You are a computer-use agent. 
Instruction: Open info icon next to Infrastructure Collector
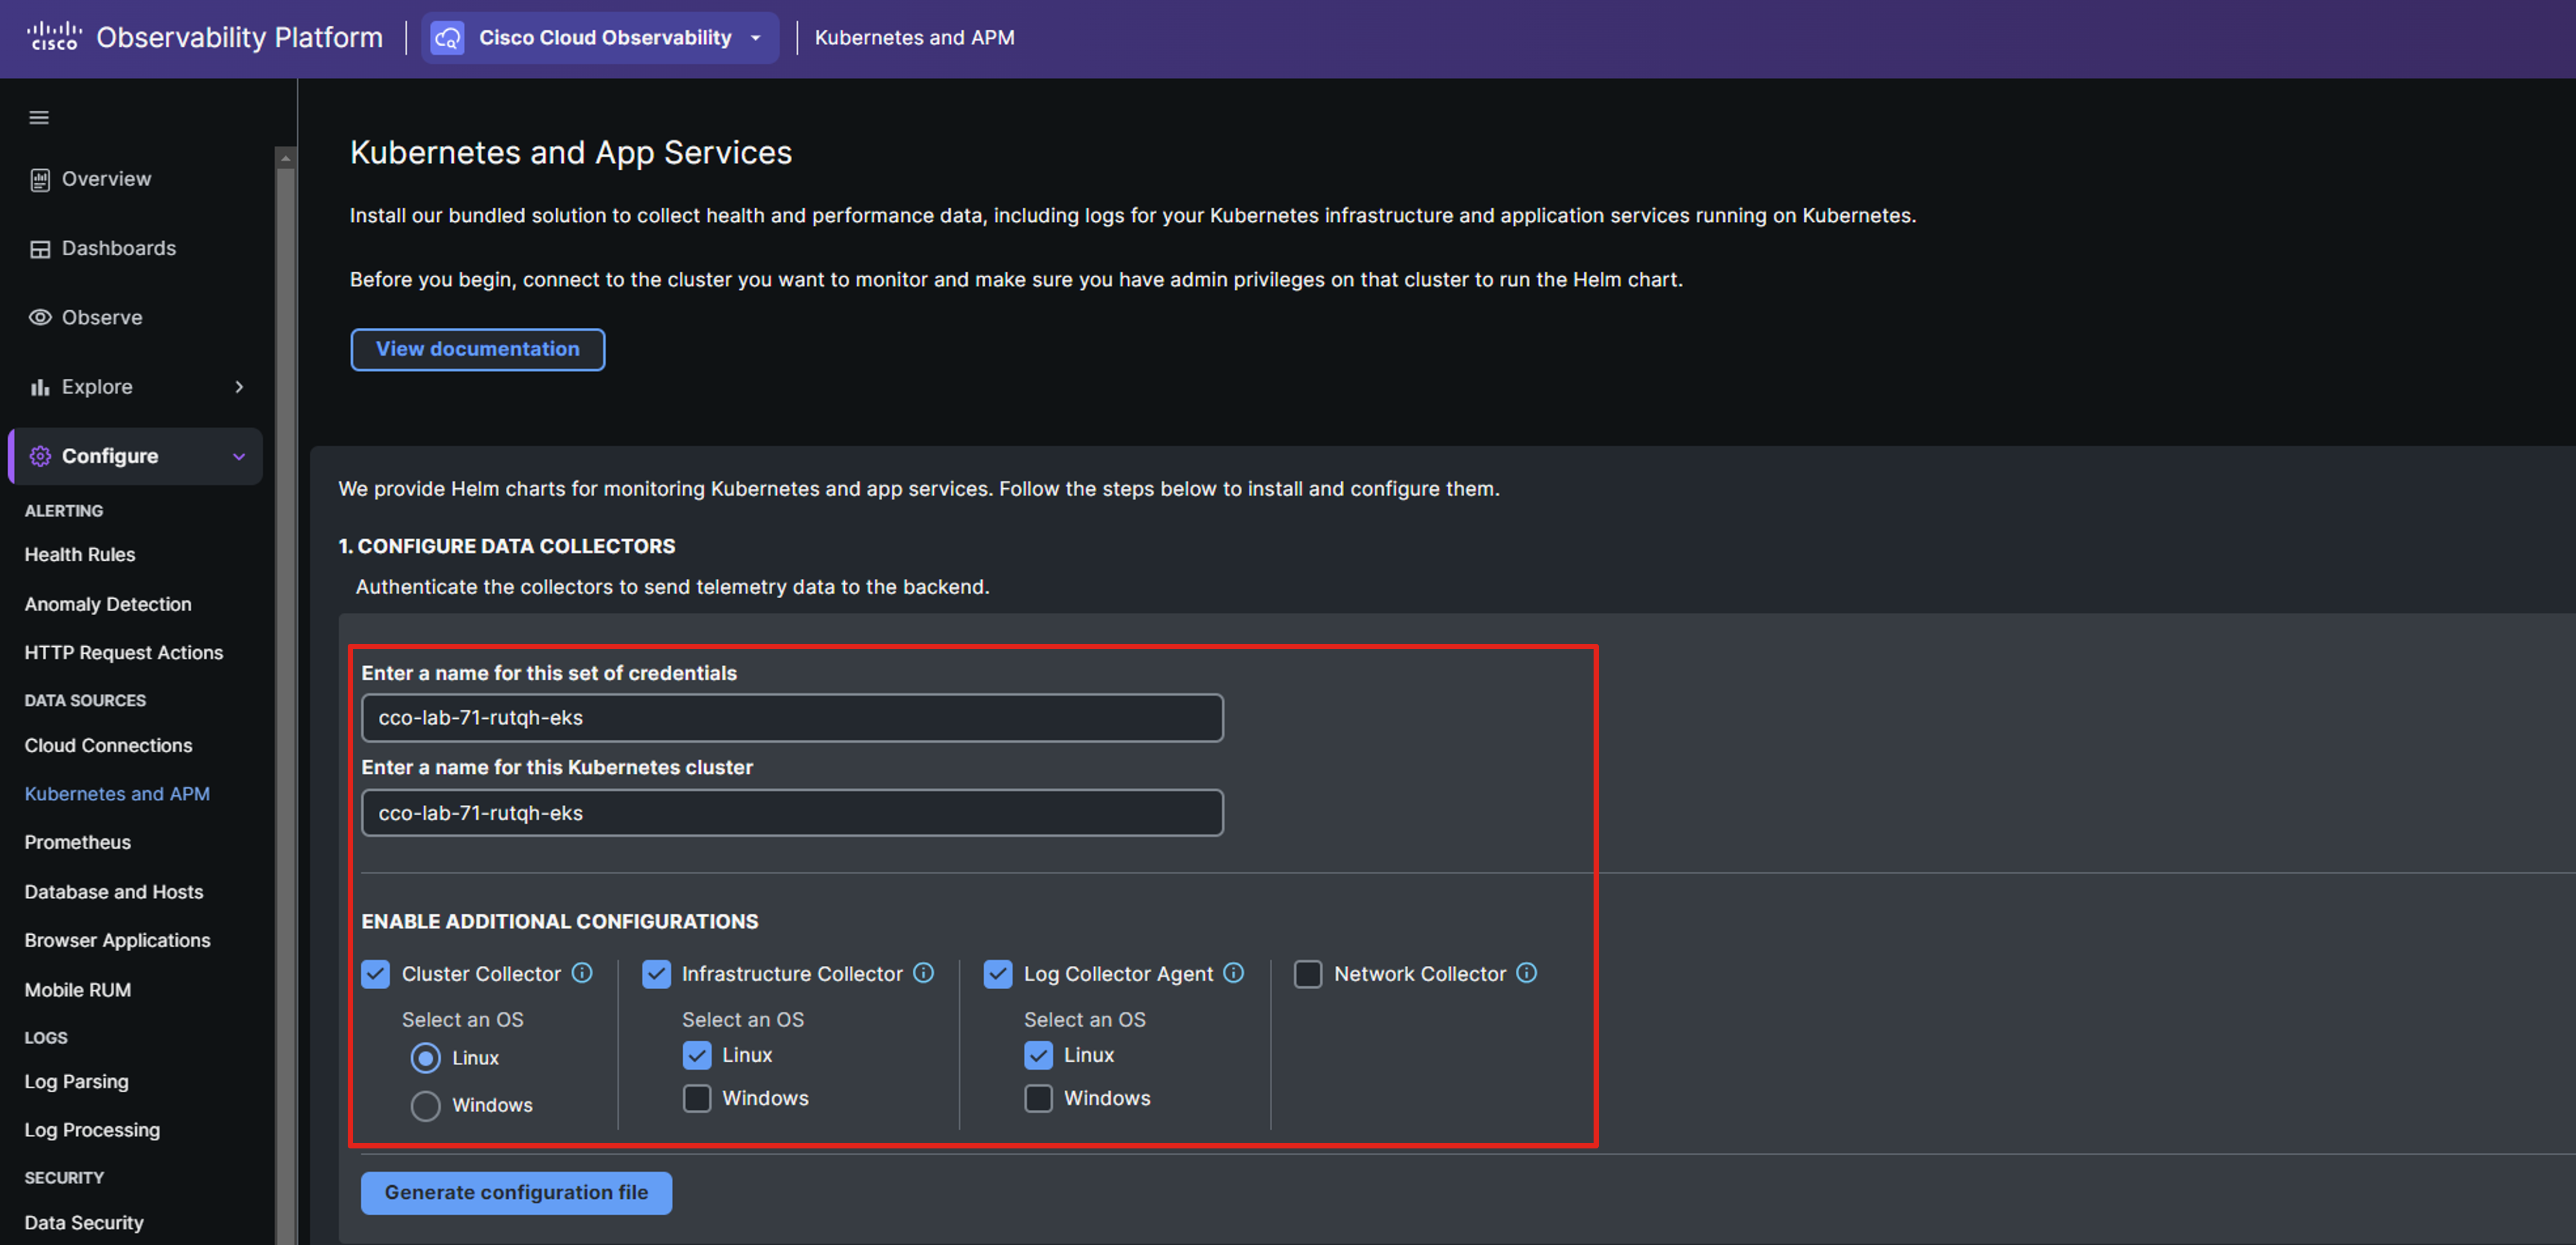924,973
